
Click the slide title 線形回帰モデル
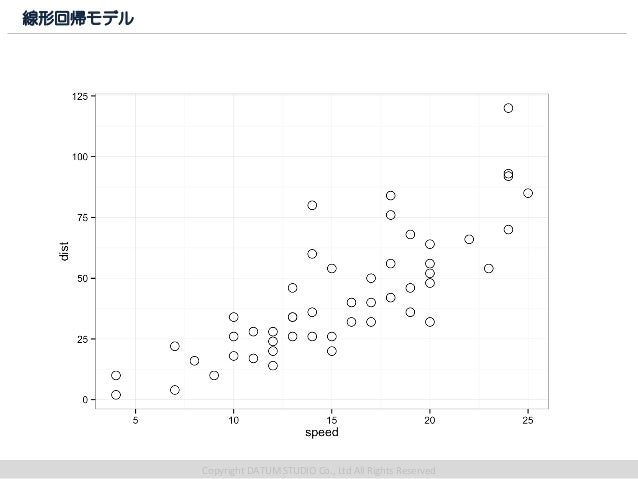(78, 18)
